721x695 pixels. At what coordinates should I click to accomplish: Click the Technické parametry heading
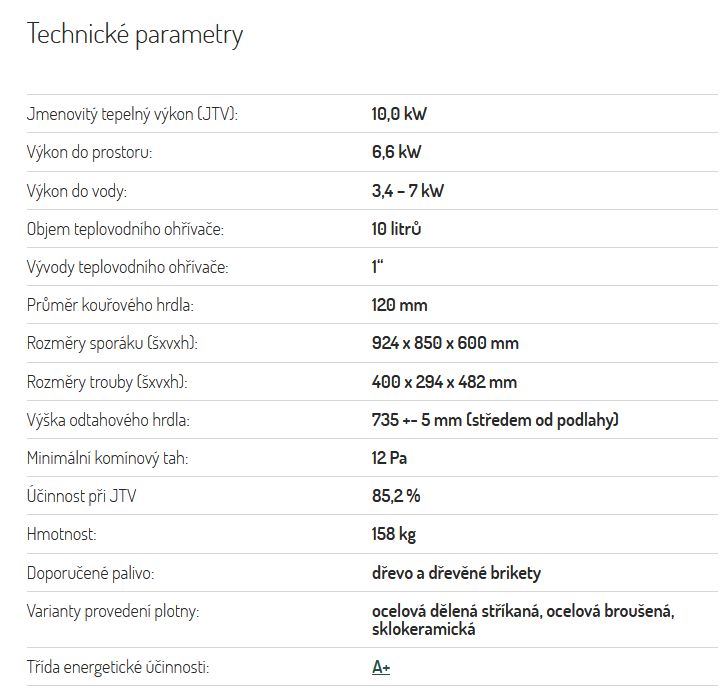(x=135, y=34)
